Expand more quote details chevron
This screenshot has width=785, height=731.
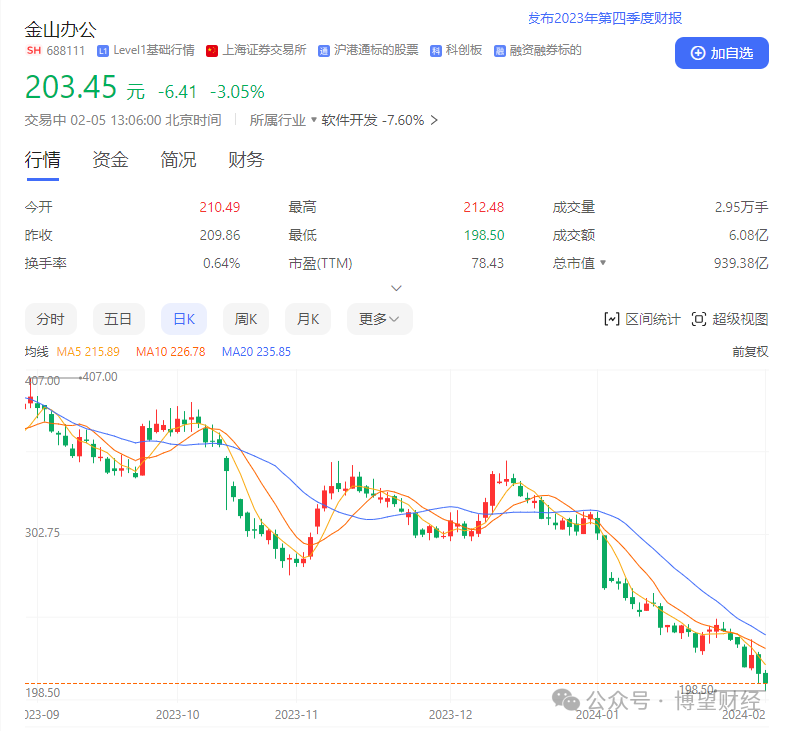[x=397, y=288]
